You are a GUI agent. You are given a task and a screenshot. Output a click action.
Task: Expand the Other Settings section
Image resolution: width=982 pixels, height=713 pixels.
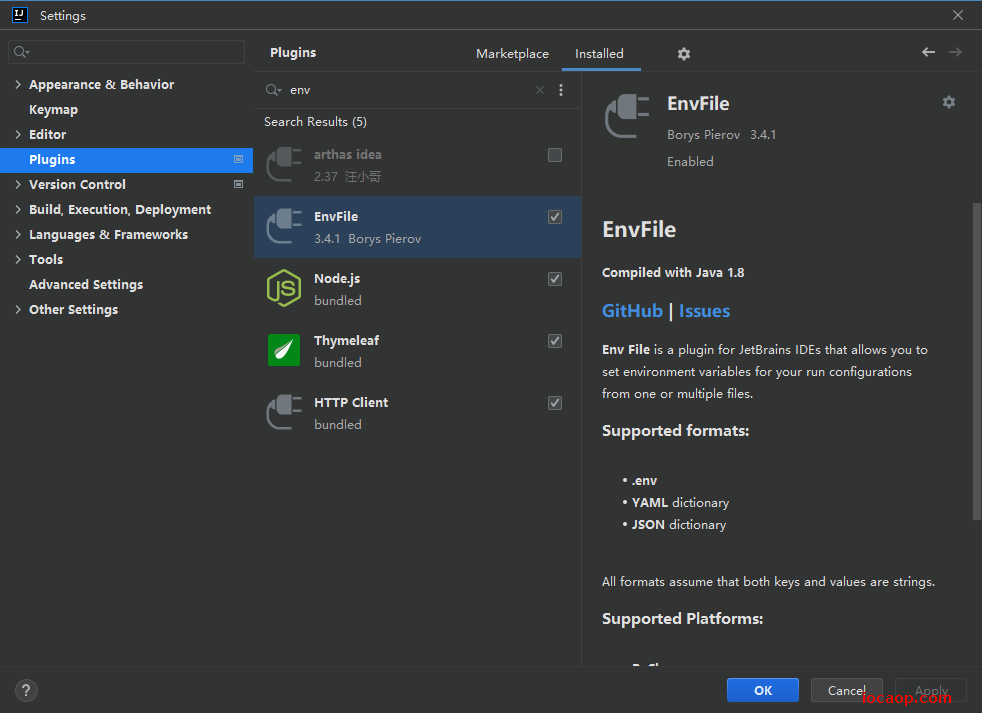18,310
